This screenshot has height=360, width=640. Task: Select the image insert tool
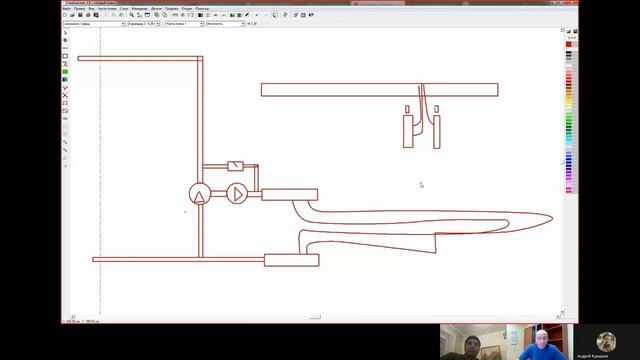click(65, 111)
